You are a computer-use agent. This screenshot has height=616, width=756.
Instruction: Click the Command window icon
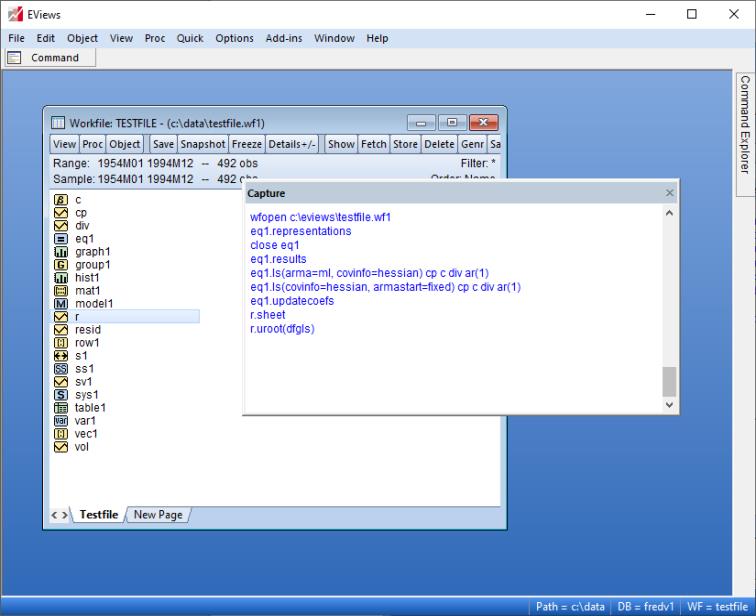point(14,58)
